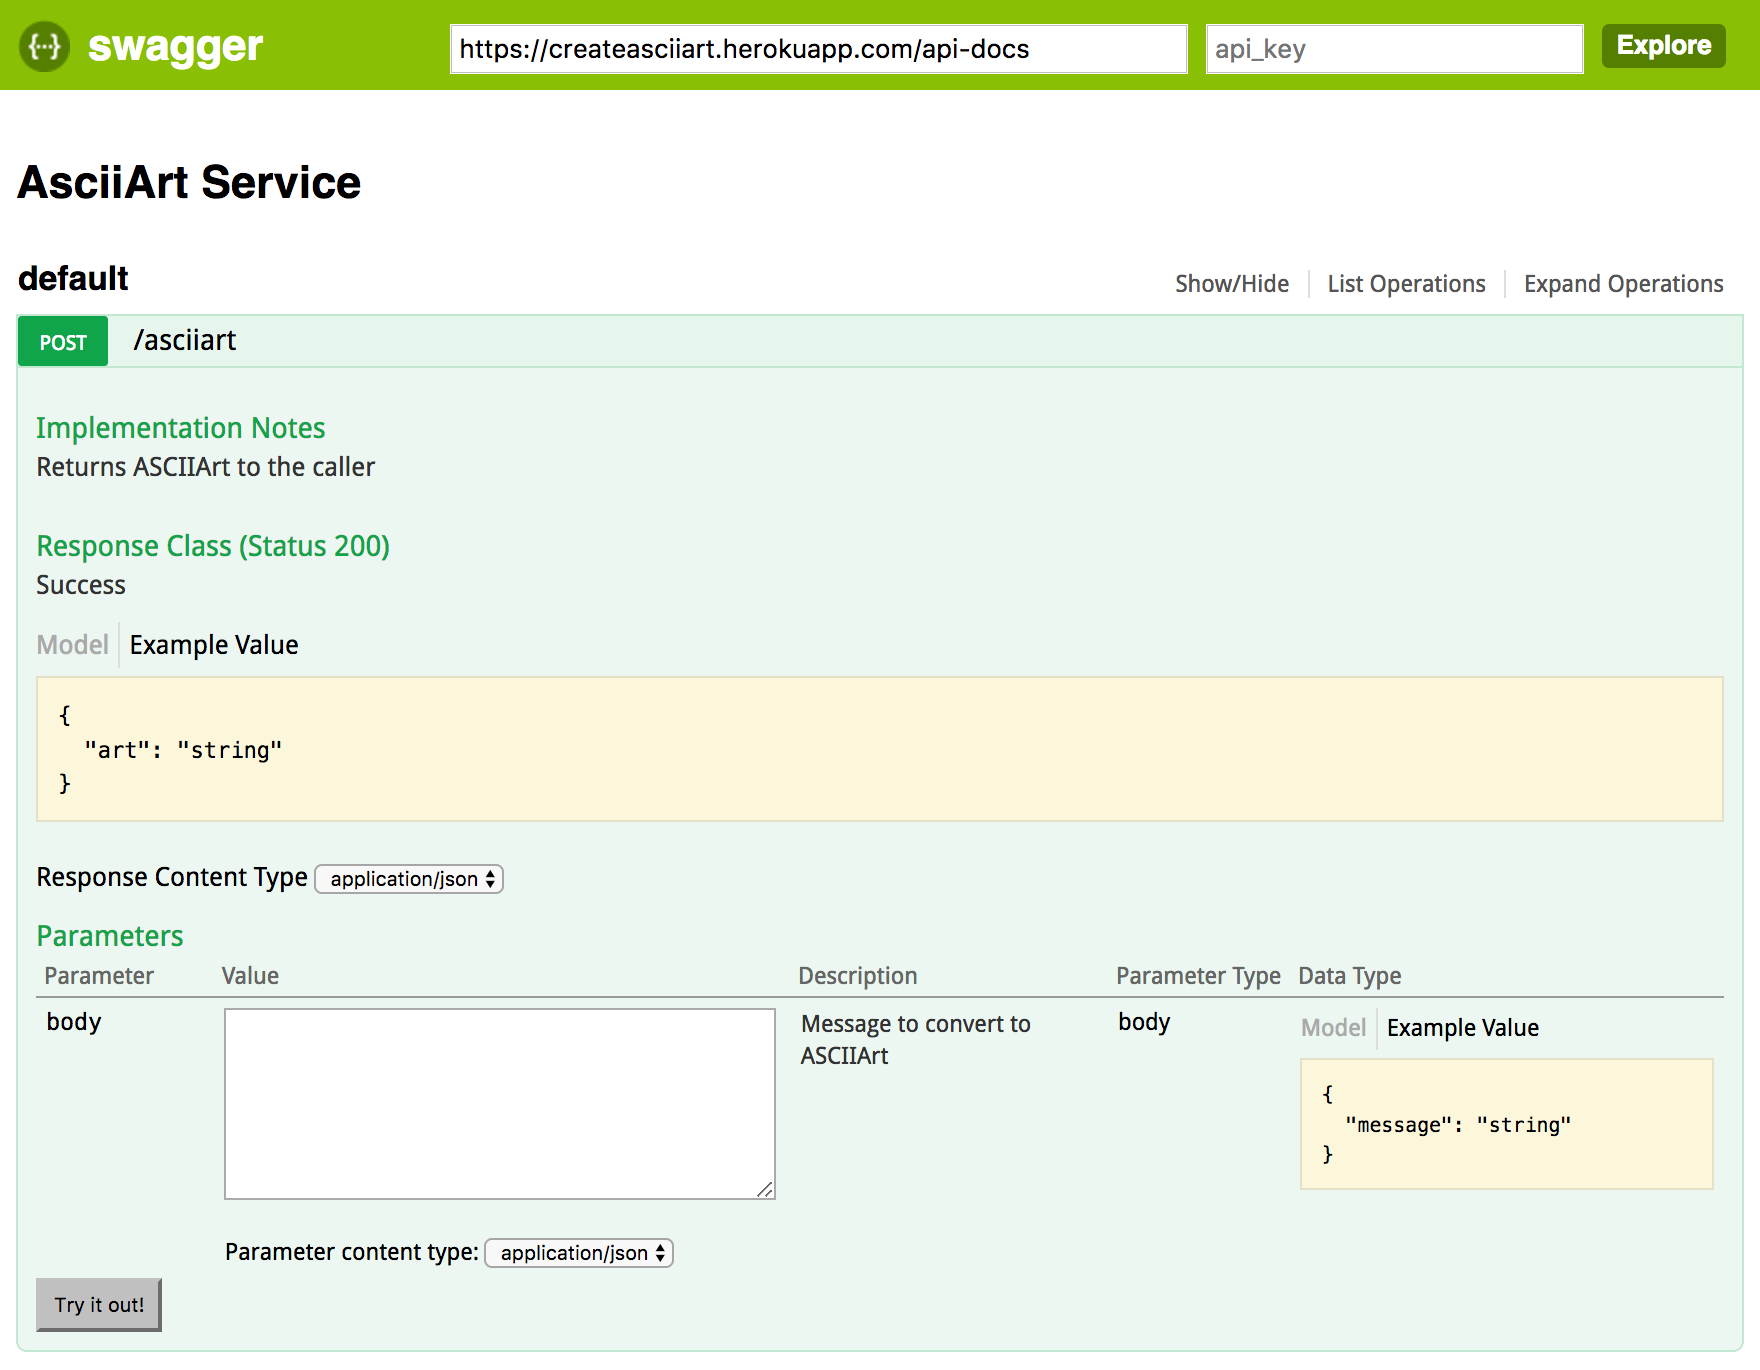The height and width of the screenshot is (1370, 1760).
Task: Click the Show/Hide link
Action: pos(1231,284)
